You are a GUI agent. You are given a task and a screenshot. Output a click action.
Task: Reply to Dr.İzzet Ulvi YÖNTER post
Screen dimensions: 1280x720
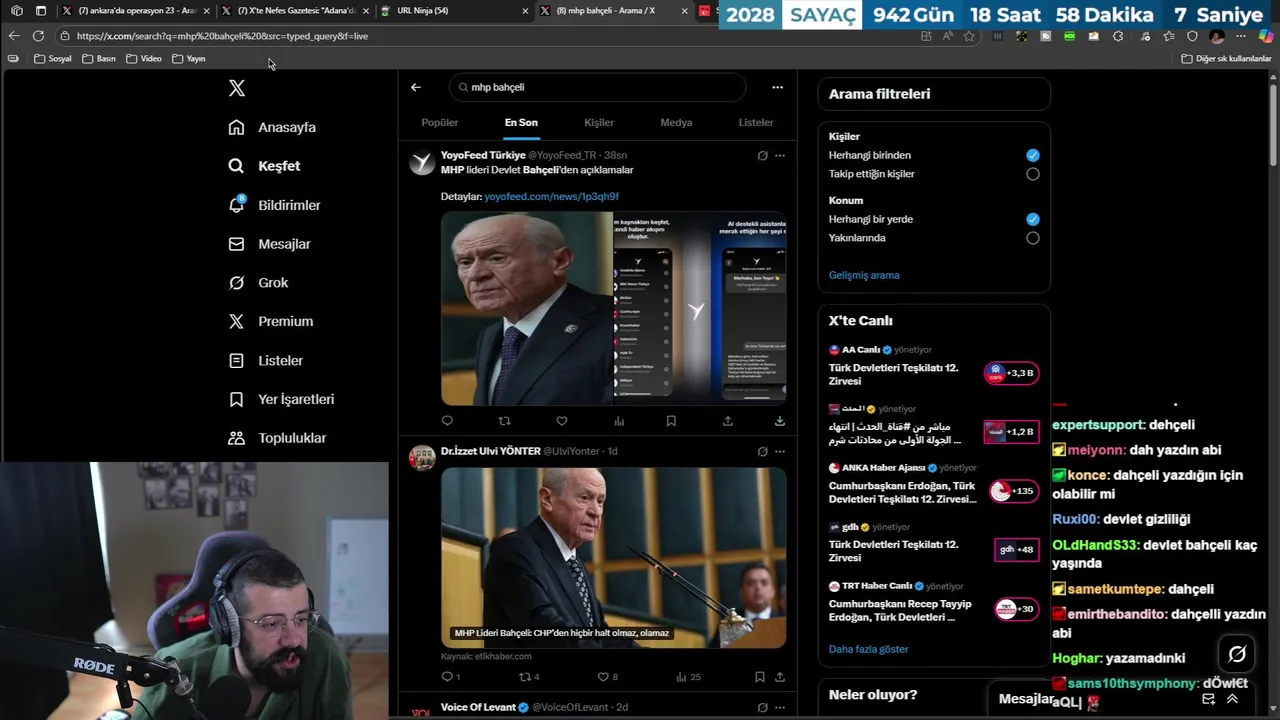pos(450,677)
